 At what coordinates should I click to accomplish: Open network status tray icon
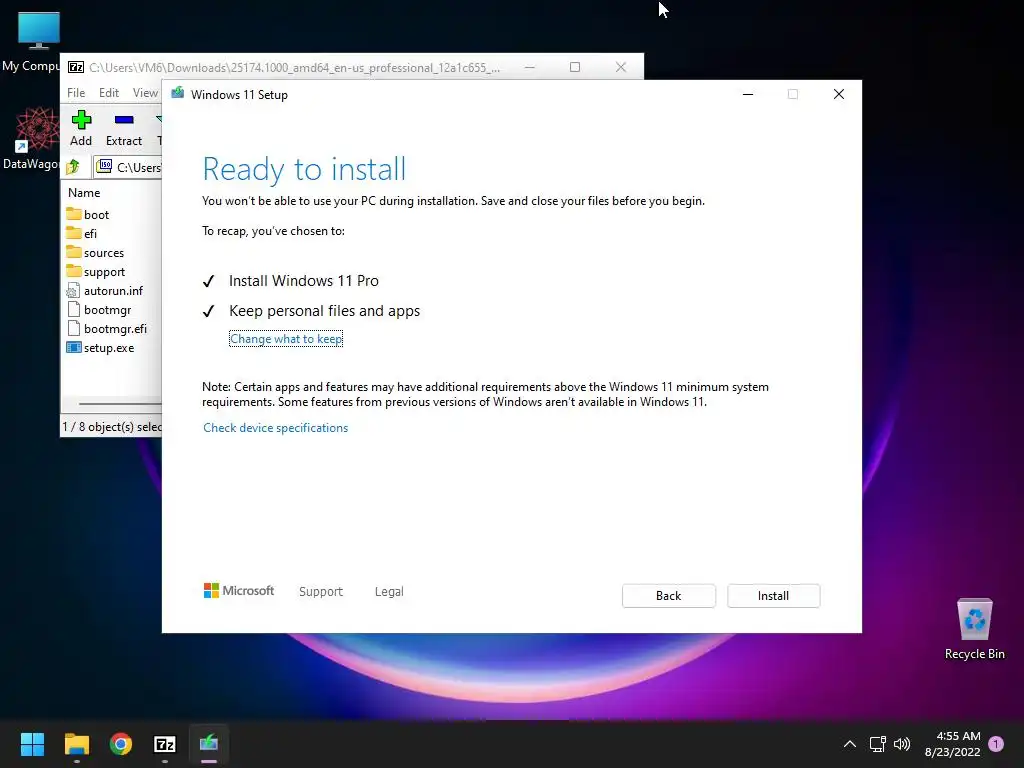877,744
